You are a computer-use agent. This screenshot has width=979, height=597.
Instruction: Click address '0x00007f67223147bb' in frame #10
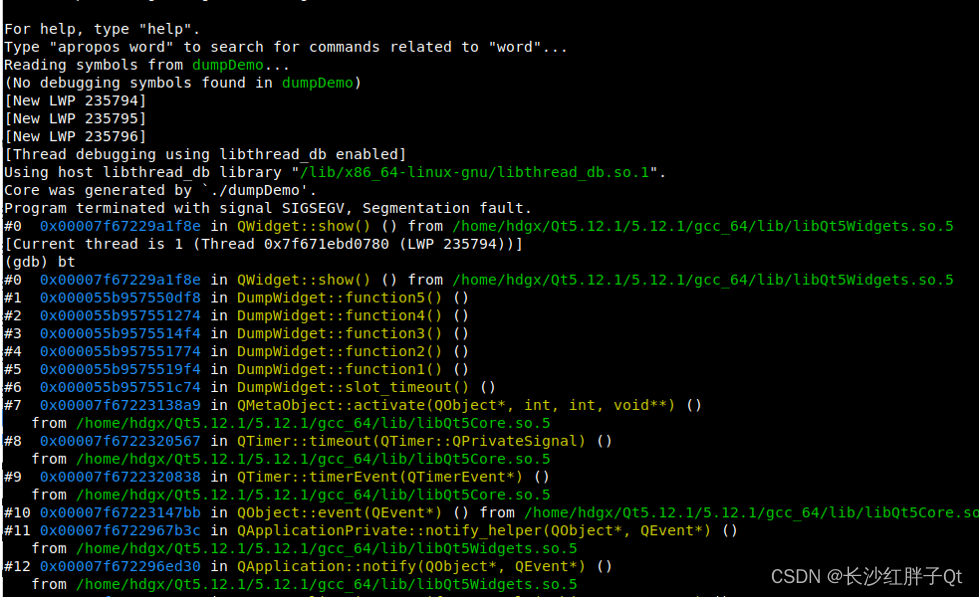coord(121,513)
